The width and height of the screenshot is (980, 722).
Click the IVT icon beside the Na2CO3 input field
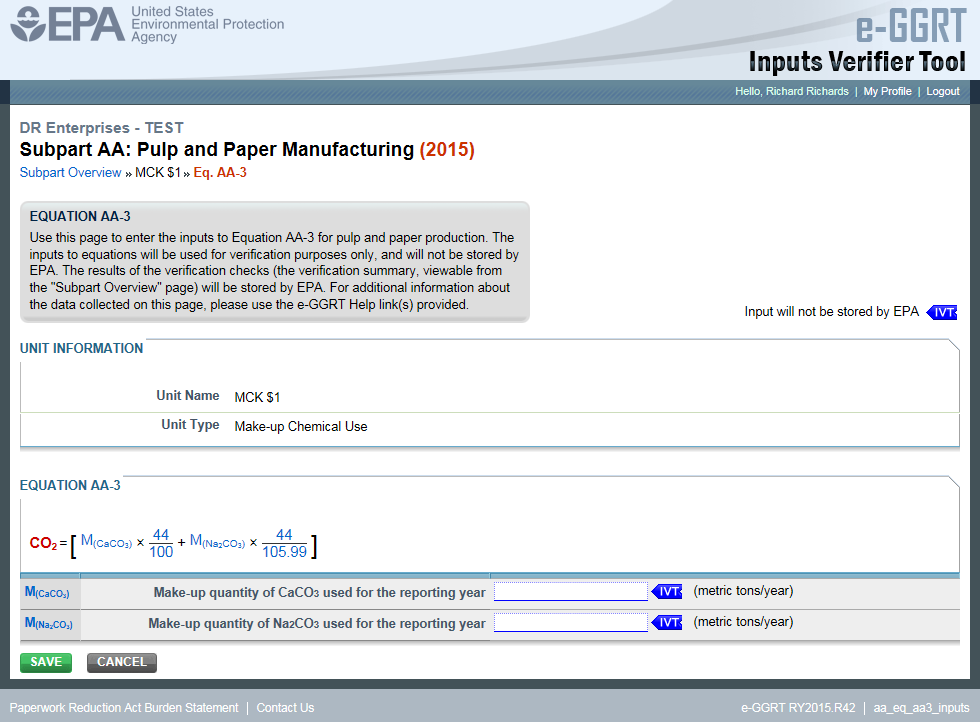click(x=666, y=622)
